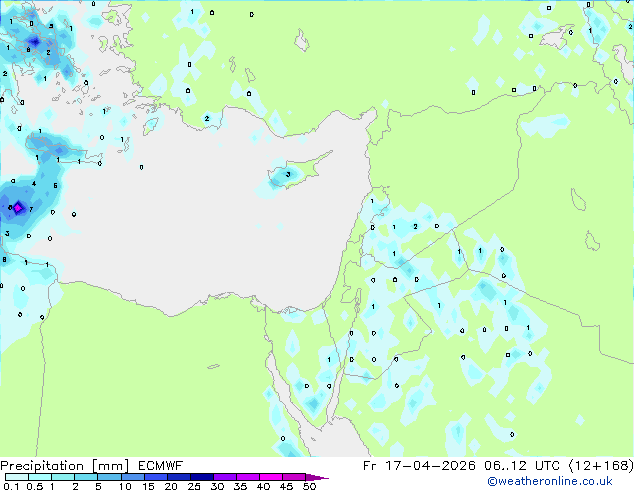Click the '3' precipitation value on Cyprus
The width and height of the screenshot is (634, 490).
pyautogui.click(x=288, y=174)
